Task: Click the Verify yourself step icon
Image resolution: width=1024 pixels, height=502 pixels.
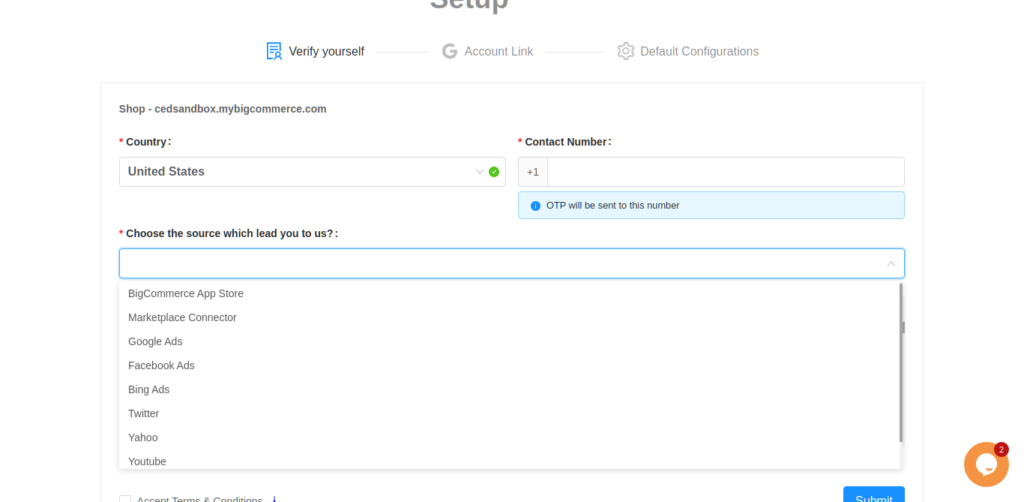Action: (x=274, y=51)
